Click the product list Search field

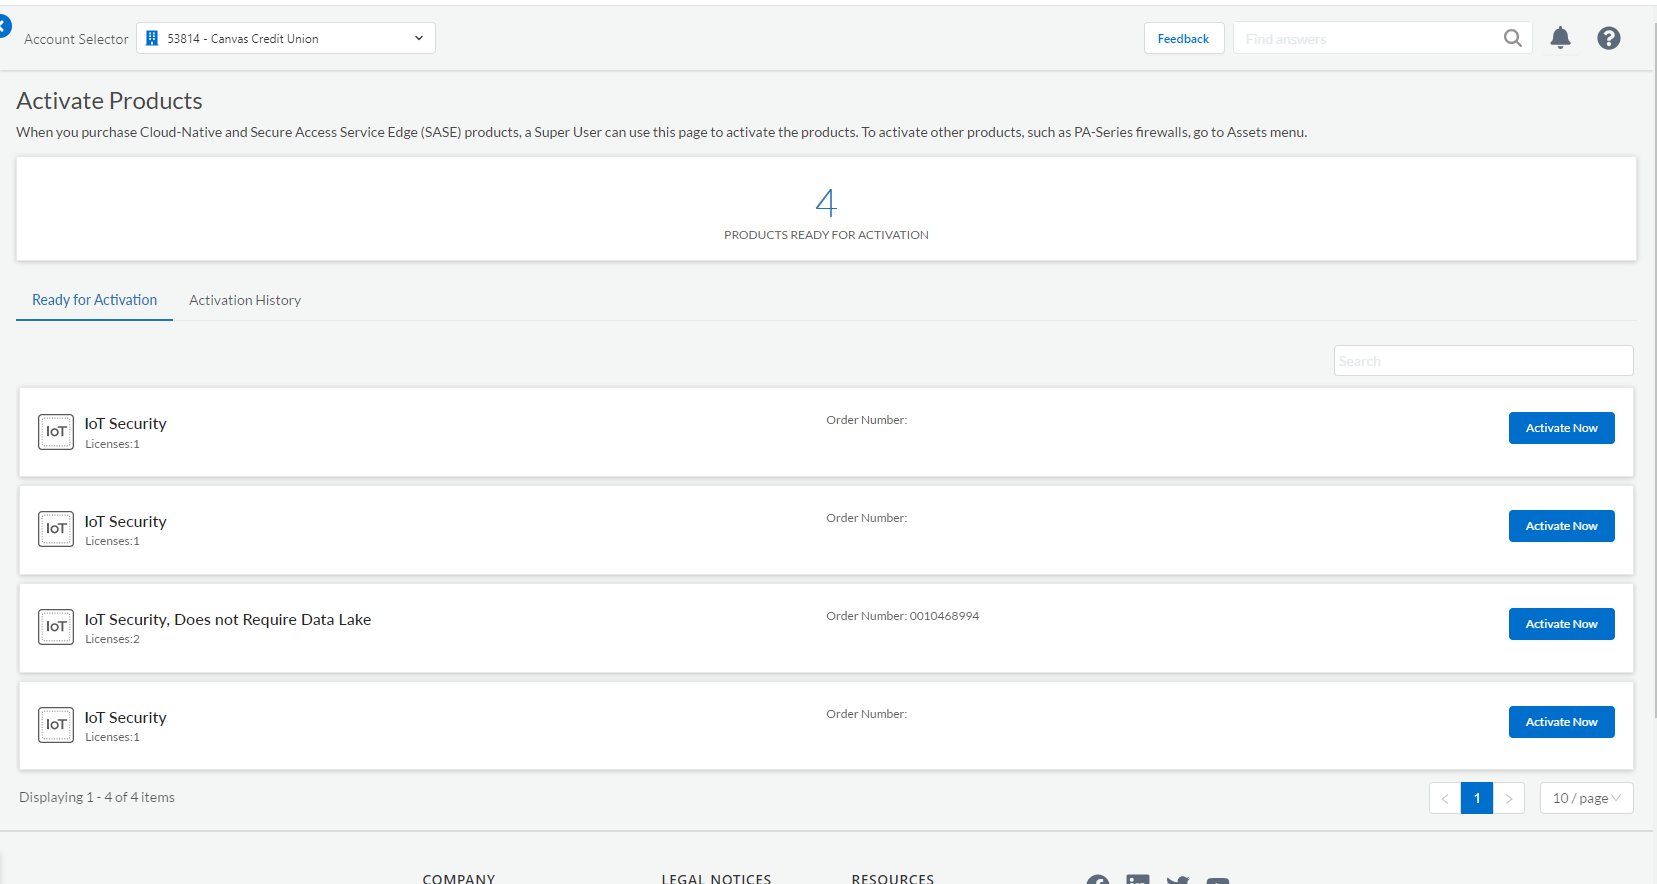[1482, 361]
